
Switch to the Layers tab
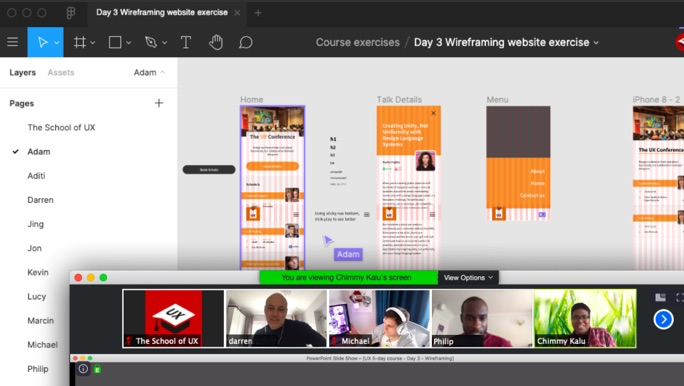(23, 72)
